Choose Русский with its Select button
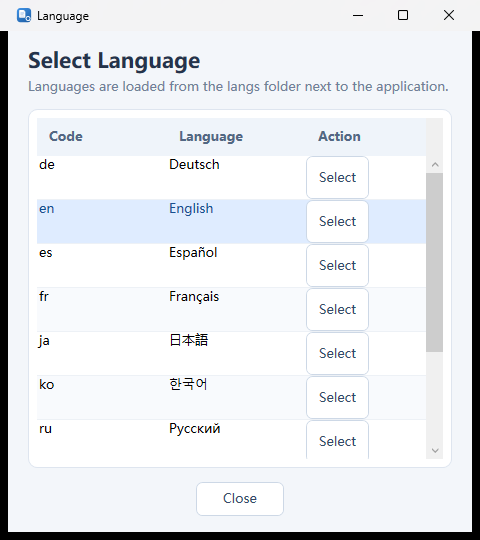The image size is (480, 540). (337, 440)
